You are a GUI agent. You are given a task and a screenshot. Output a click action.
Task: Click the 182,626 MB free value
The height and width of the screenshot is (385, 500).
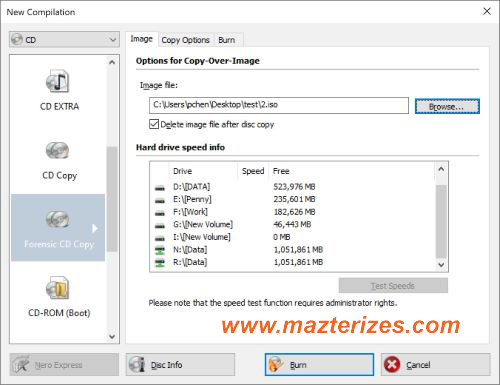click(x=294, y=212)
